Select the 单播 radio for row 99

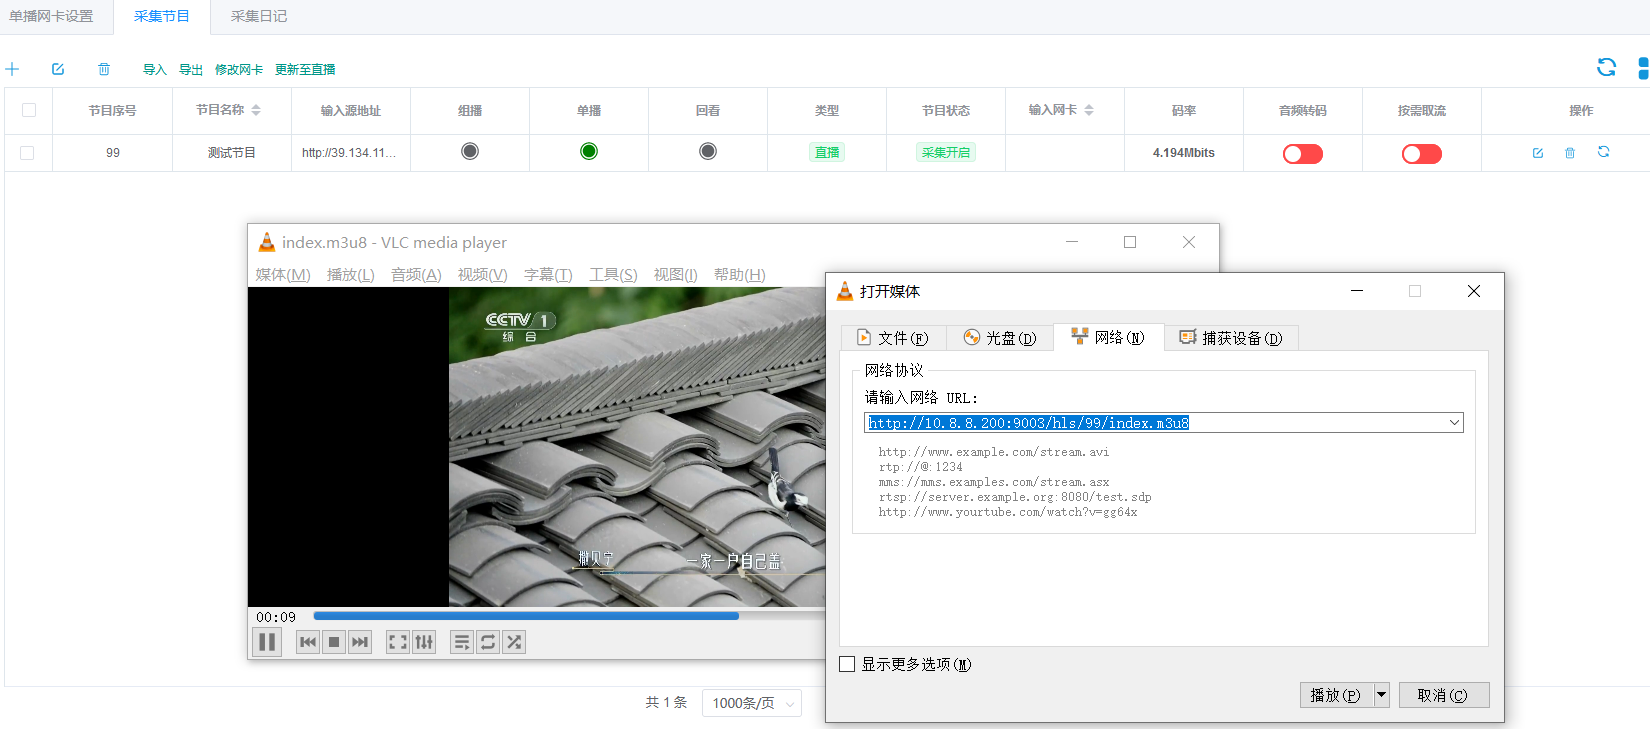pos(589,151)
